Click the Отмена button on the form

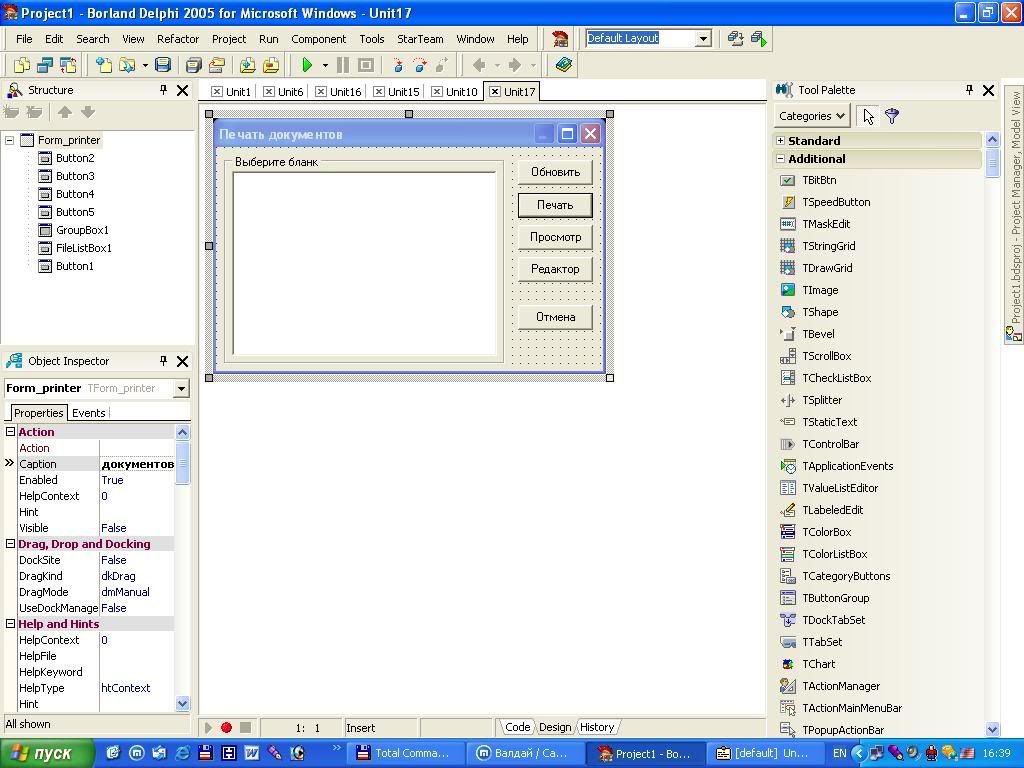(555, 317)
